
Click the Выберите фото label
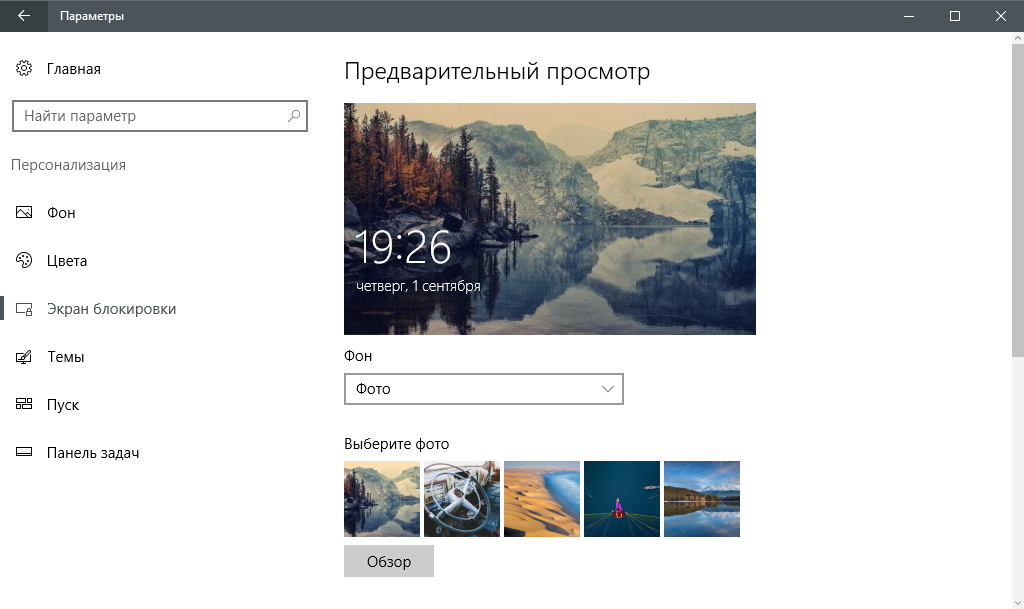click(396, 444)
